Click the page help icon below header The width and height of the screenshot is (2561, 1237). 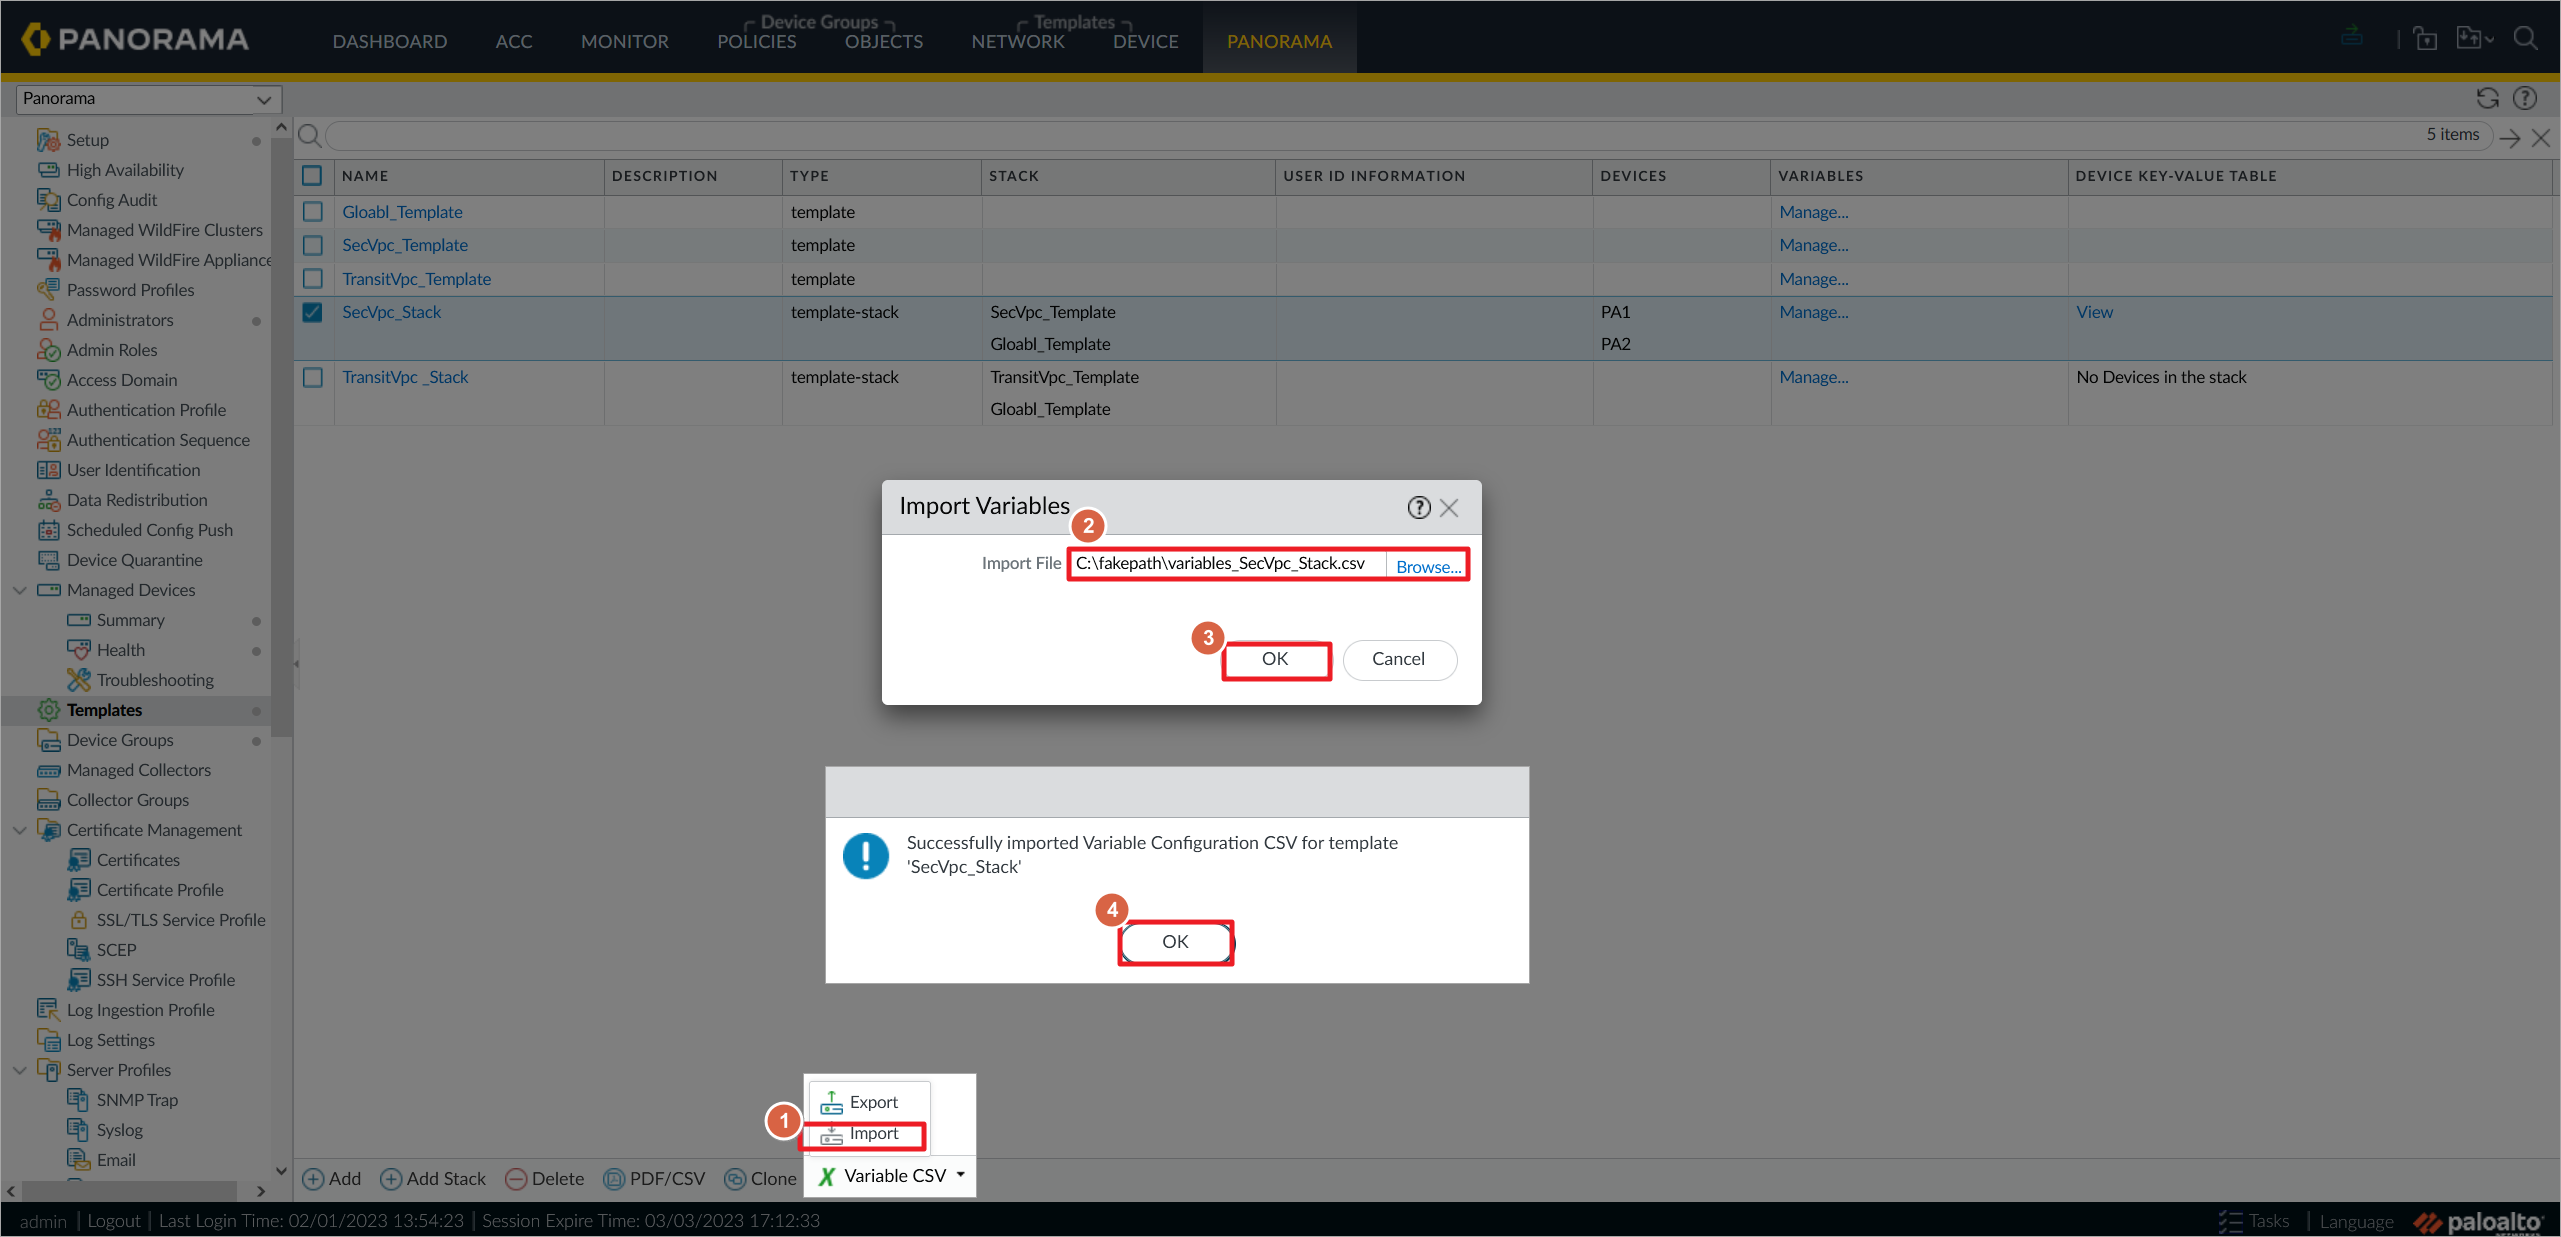point(2525,98)
